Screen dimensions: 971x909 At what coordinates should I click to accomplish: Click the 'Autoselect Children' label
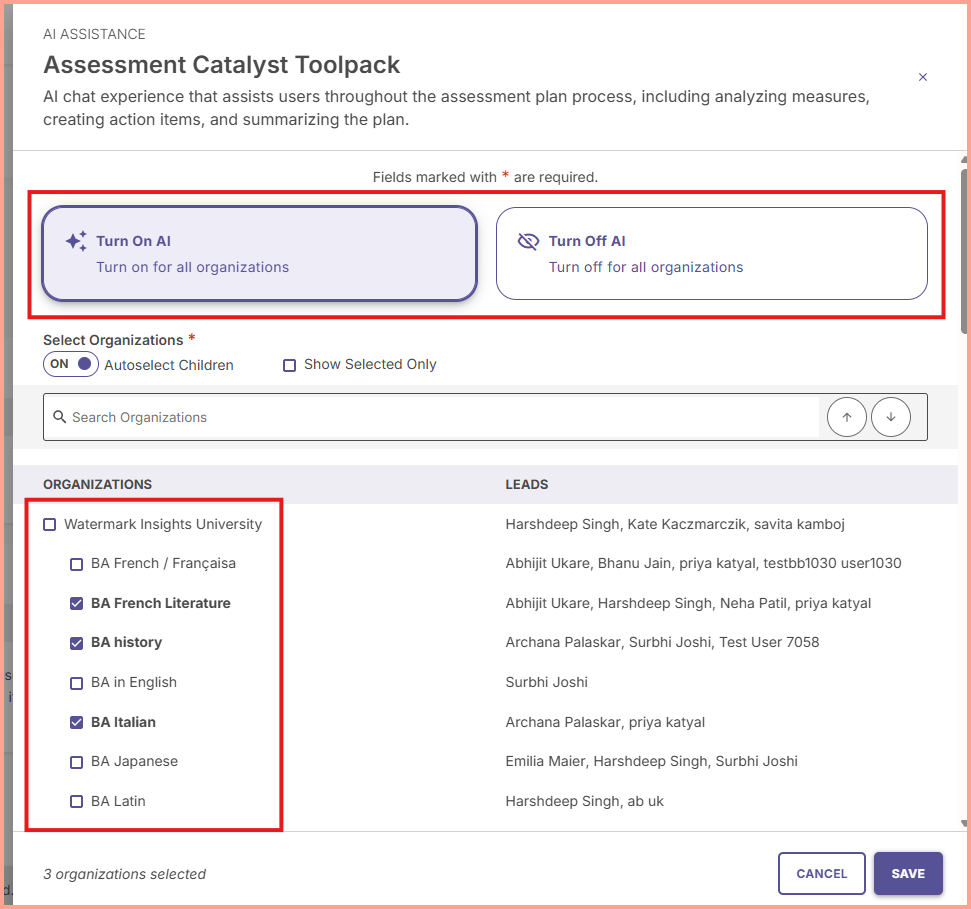(x=169, y=365)
